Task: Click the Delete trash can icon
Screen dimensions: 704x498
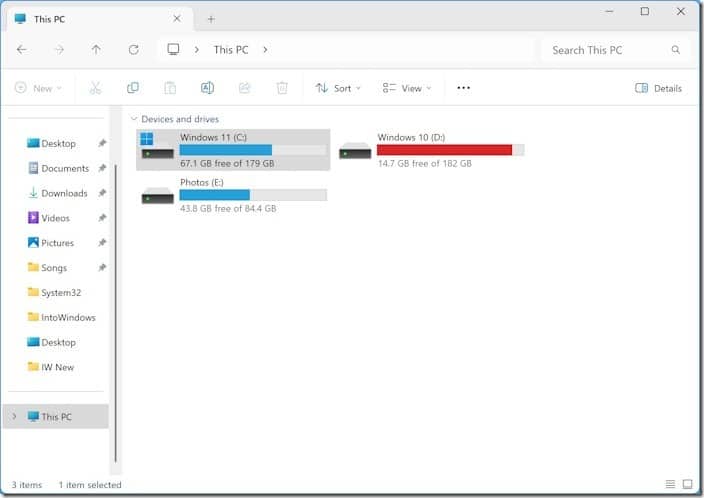Action: click(282, 88)
